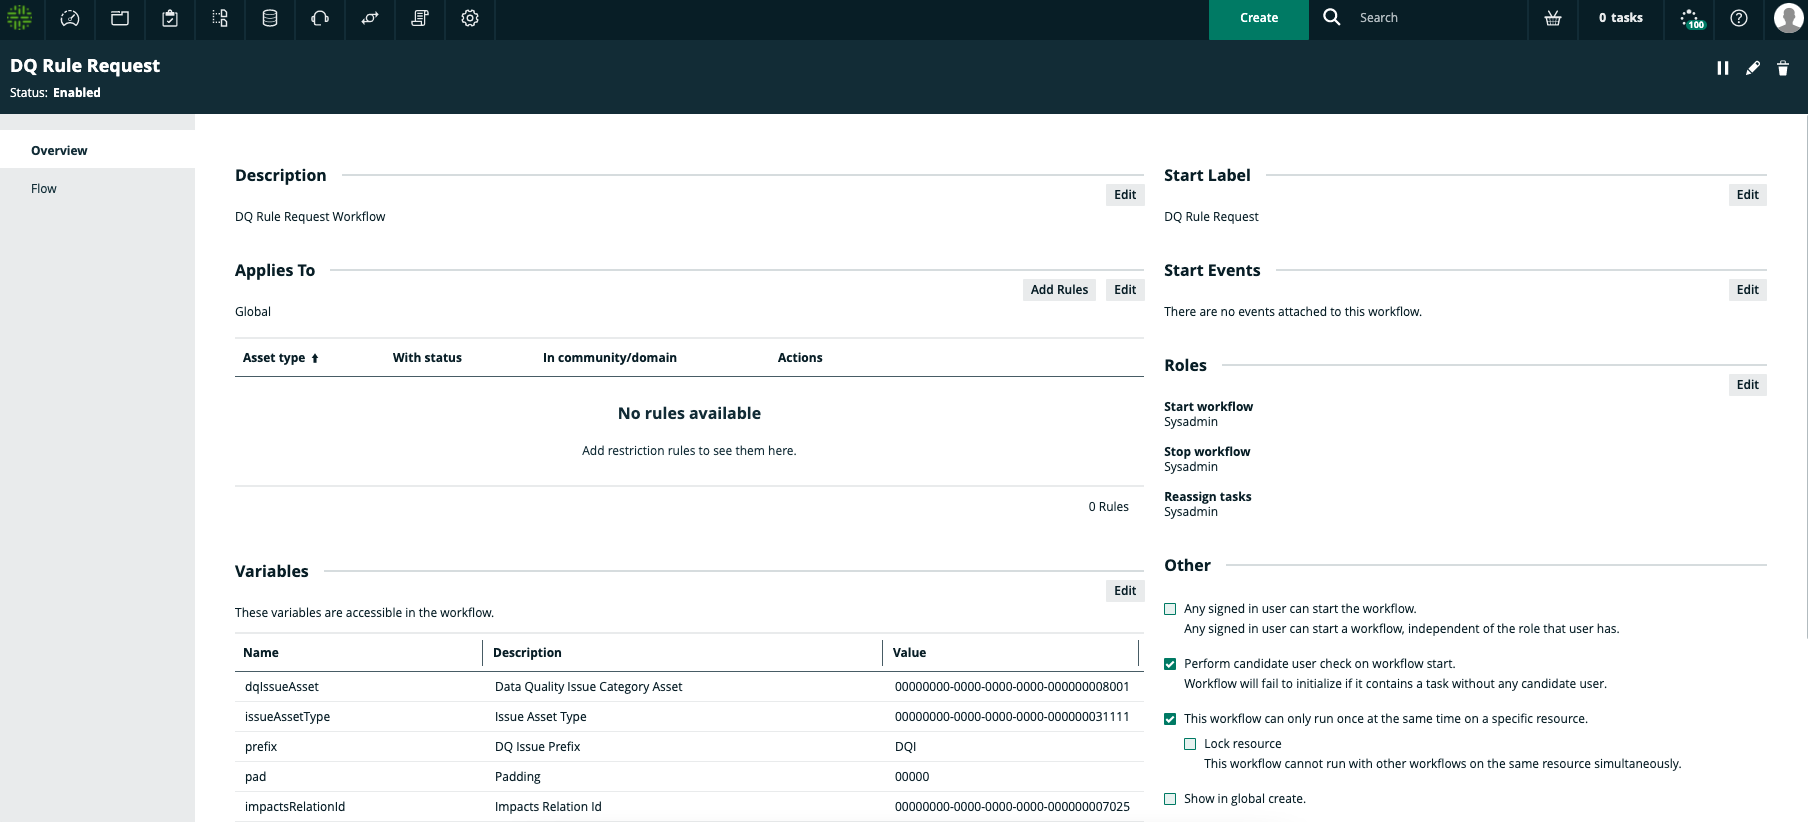Open the shopping basket icon
The height and width of the screenshot is (822, 1808).
click(x=1553, y=18)
